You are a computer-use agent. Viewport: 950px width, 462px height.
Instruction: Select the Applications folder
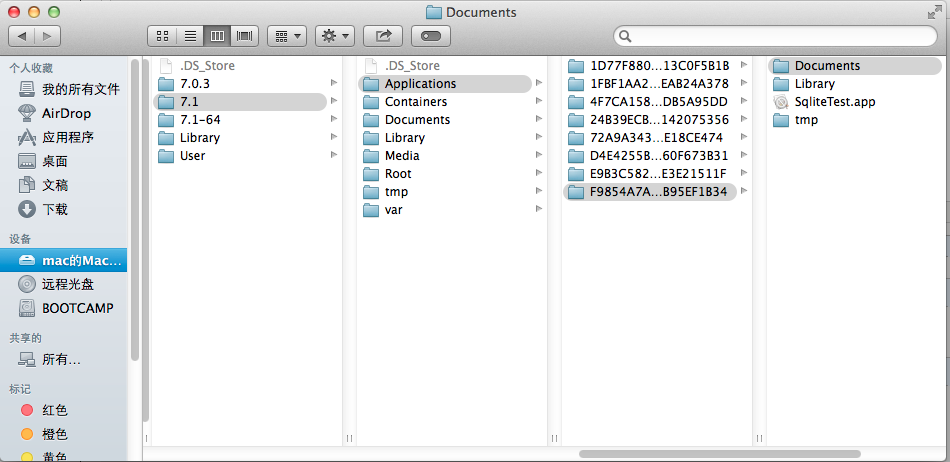(447, 84)
